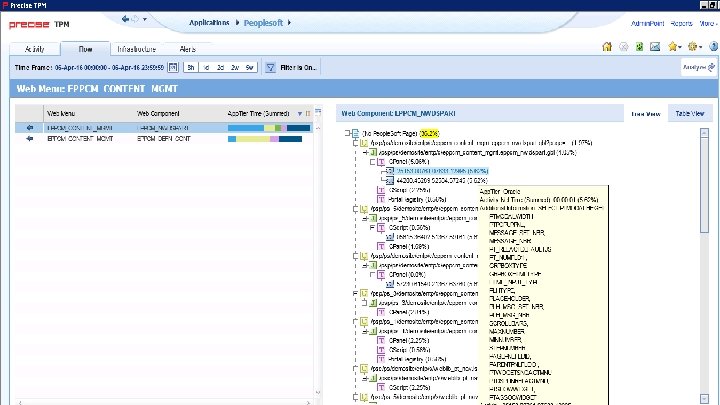Click the wide yellow bar segment in unselected row
This screenshot has height=405, width=720.
253,139
